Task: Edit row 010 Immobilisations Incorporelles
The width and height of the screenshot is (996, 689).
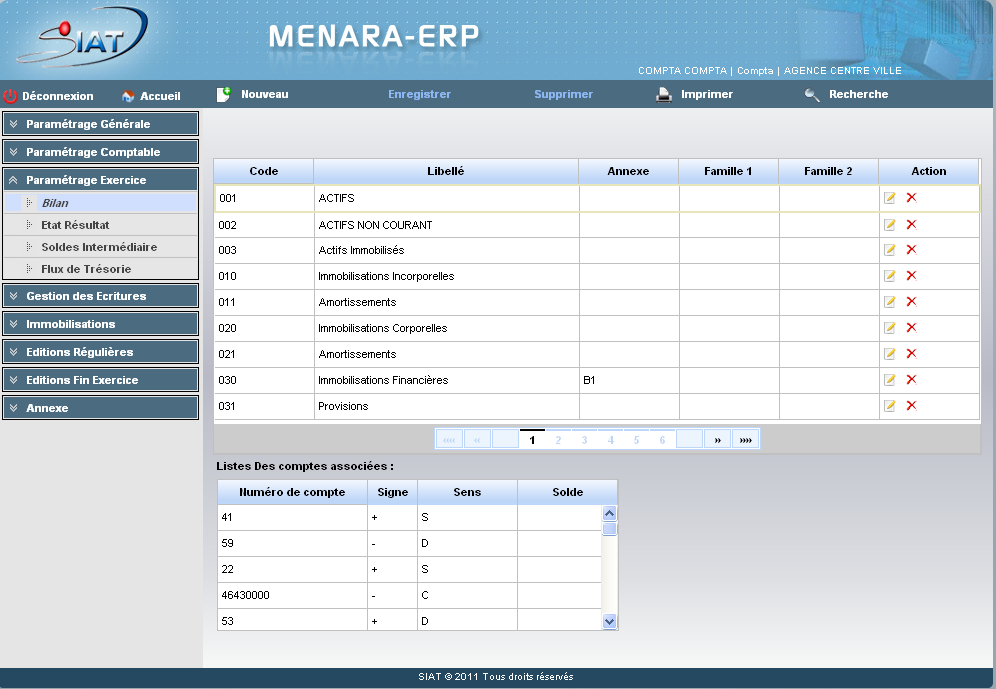Action: click(x=890, y=276)
